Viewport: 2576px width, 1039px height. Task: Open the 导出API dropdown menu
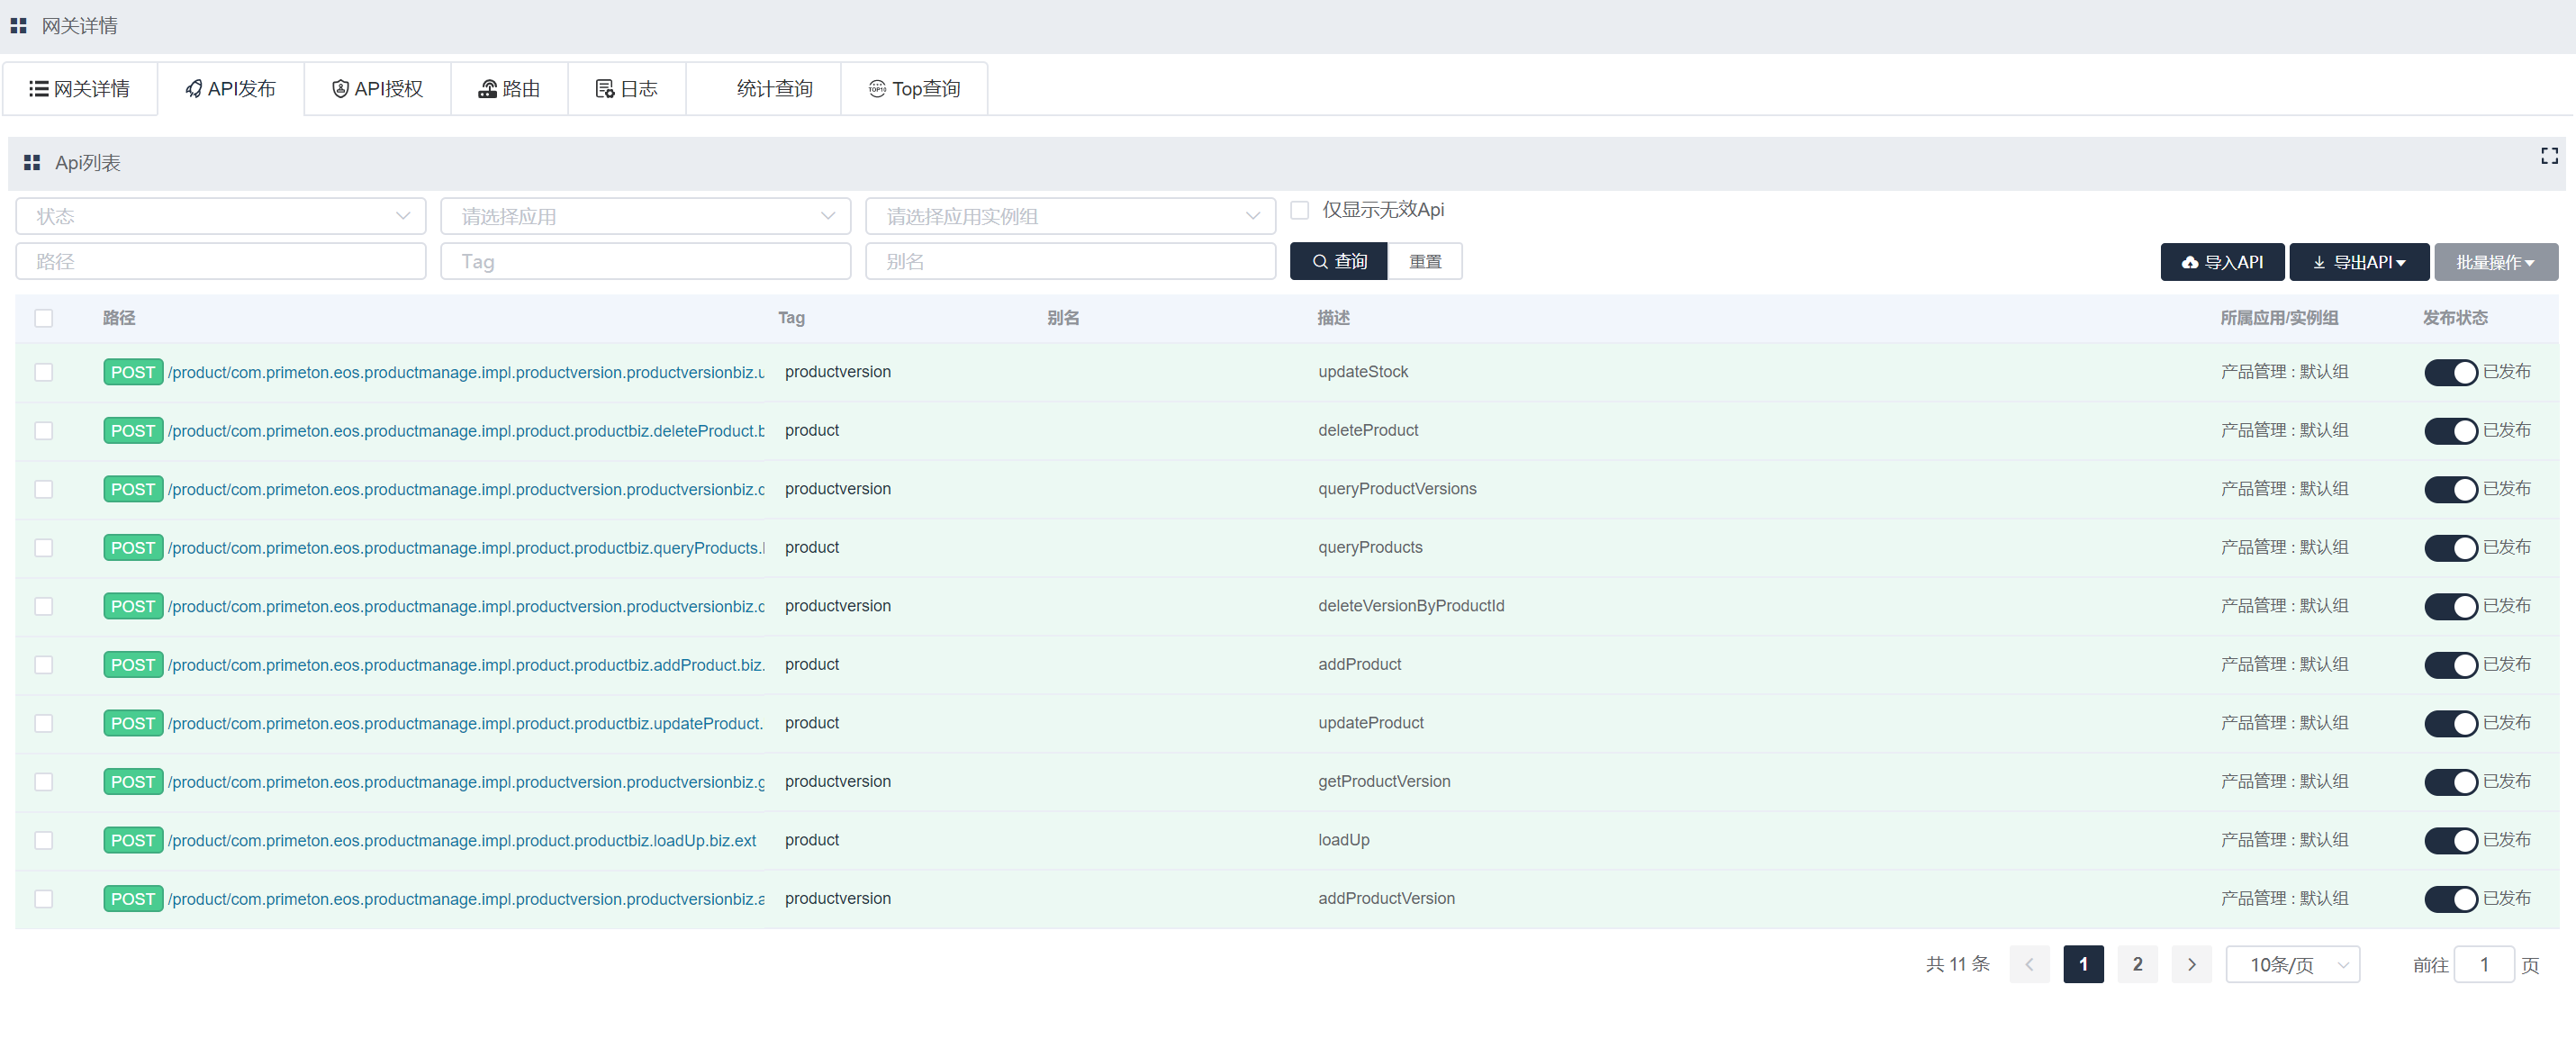pos(2358,262)
